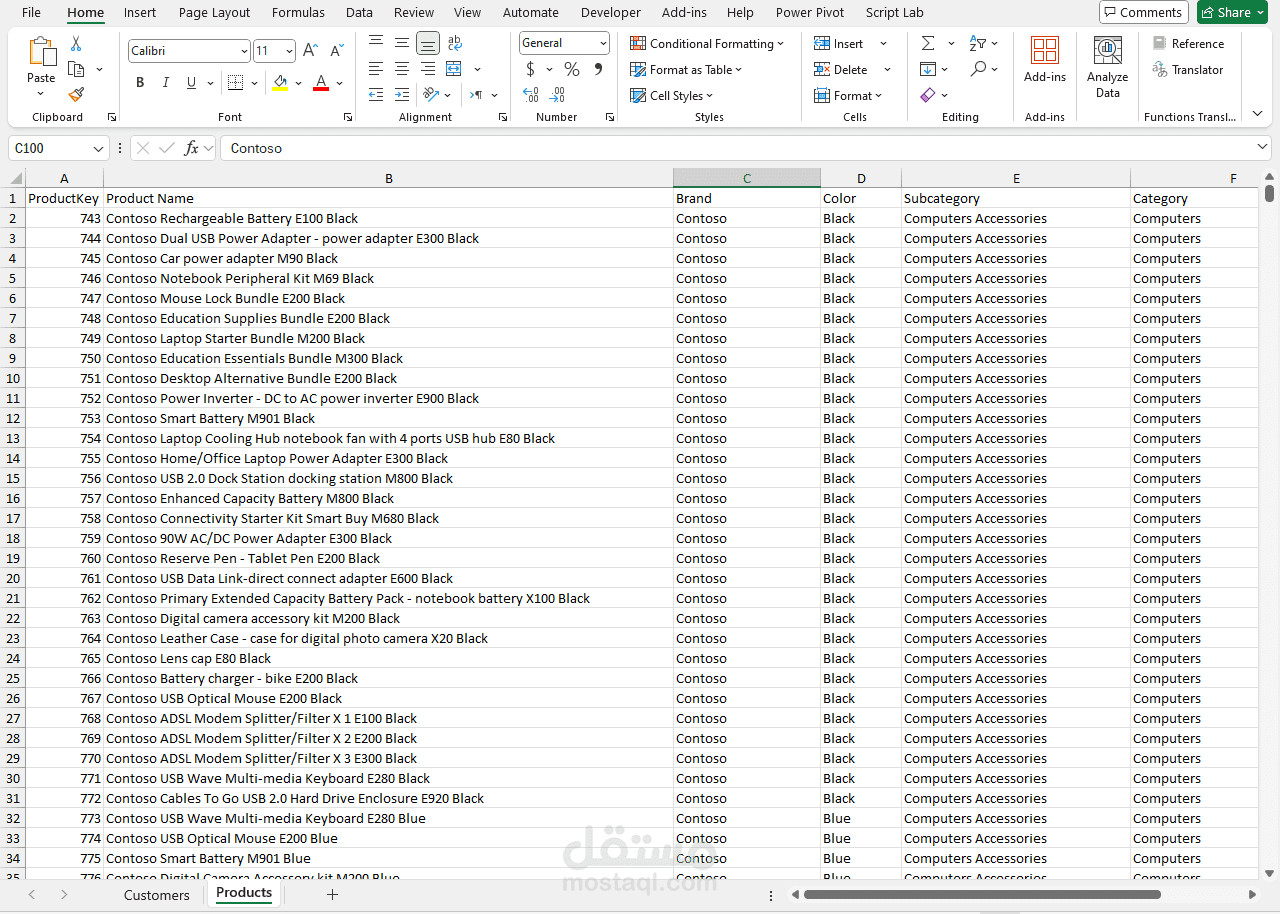
Task: Click the AutoSum sigma icon
Action: click(928, 43)
